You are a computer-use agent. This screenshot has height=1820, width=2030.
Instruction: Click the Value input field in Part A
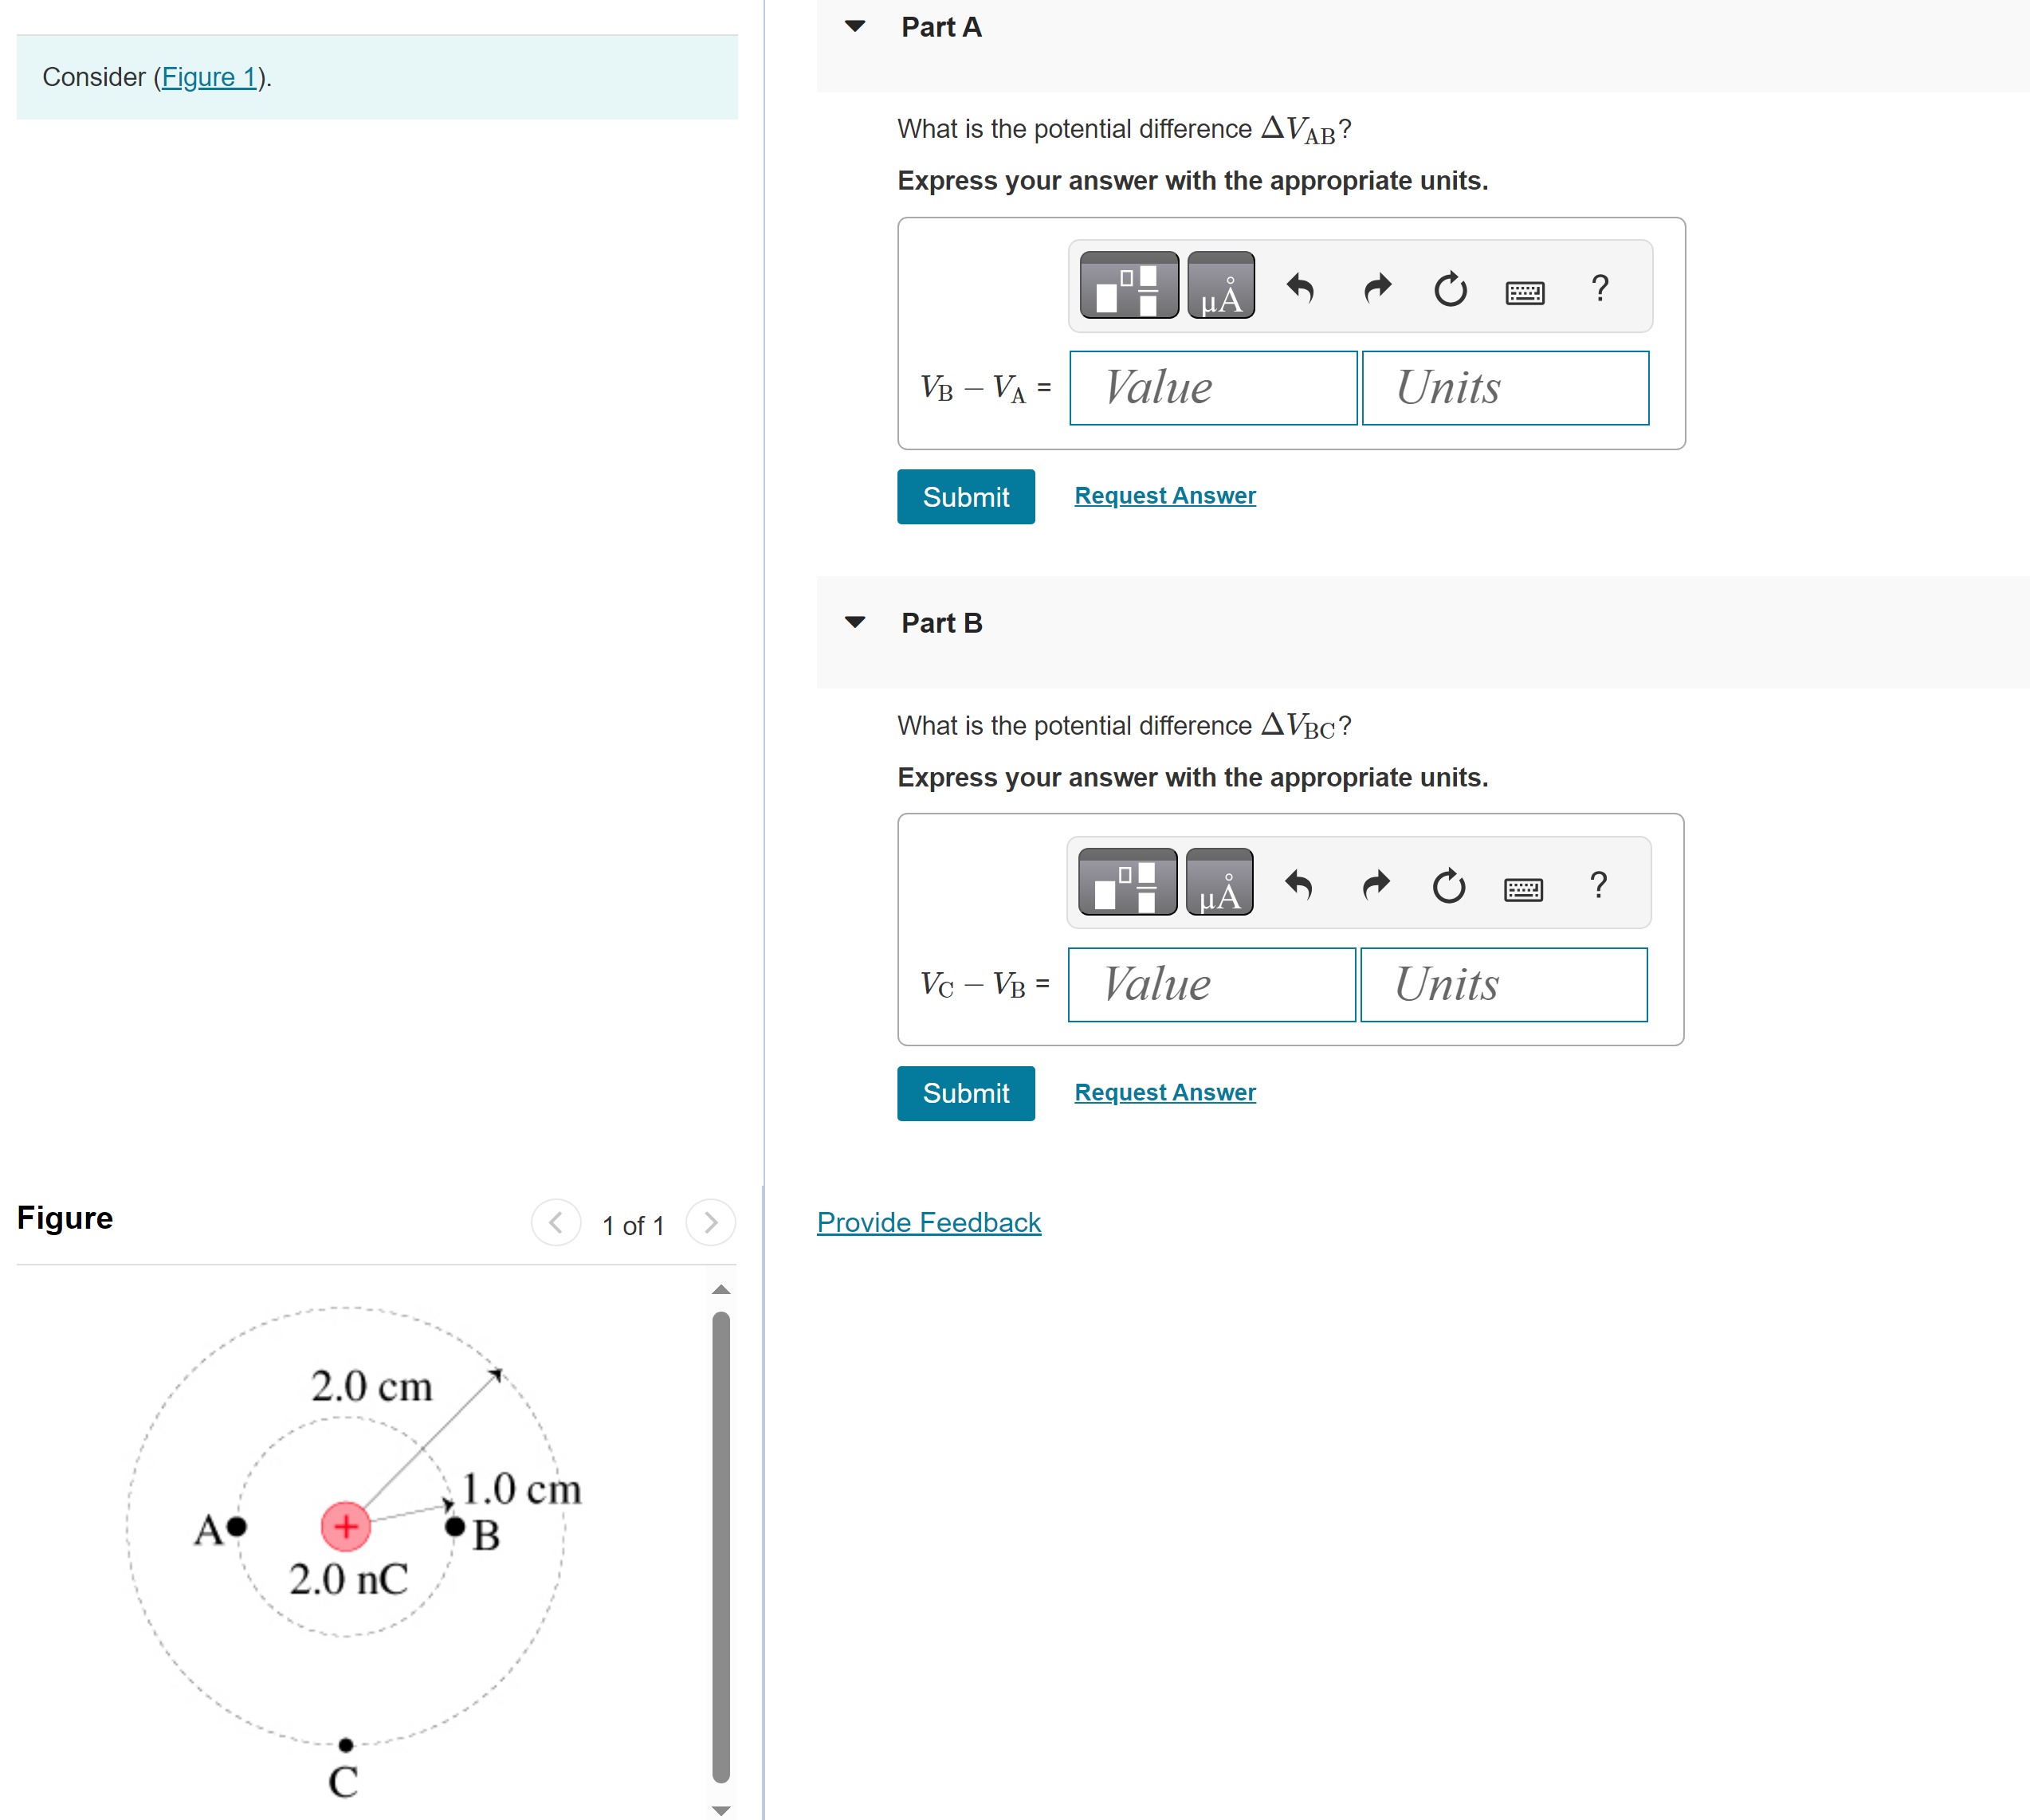tap(1212, 388)
